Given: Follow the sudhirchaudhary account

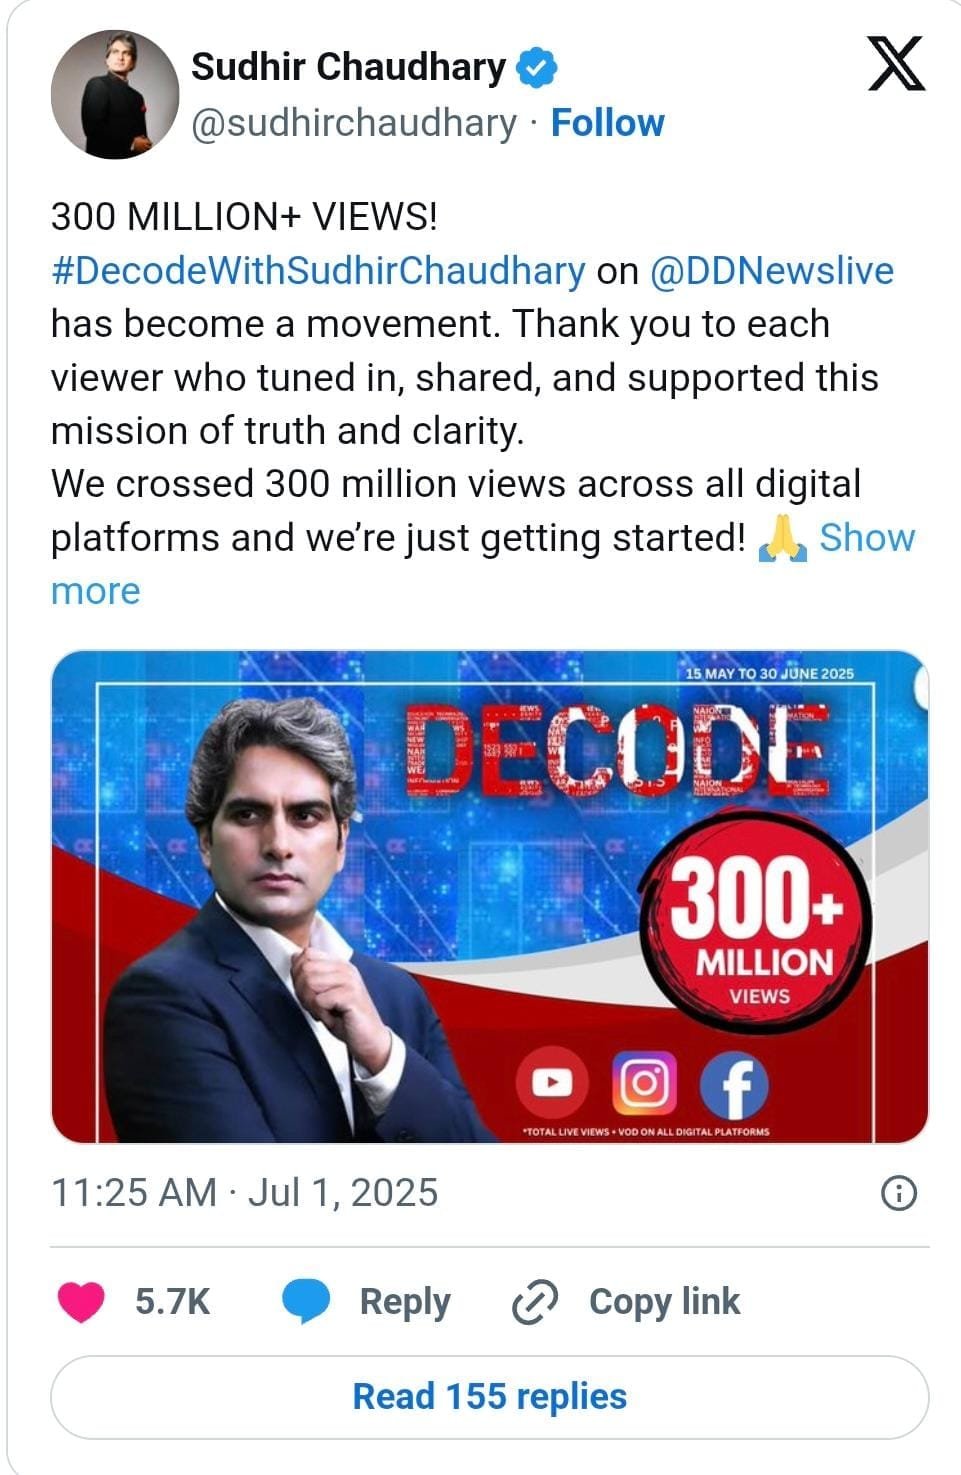Looking at the screenshot, I should (x=607, y=123).
